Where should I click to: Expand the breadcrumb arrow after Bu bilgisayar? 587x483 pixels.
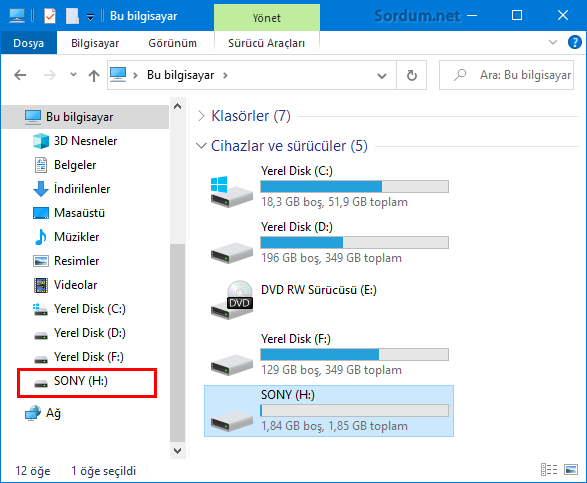coord(225,75)
